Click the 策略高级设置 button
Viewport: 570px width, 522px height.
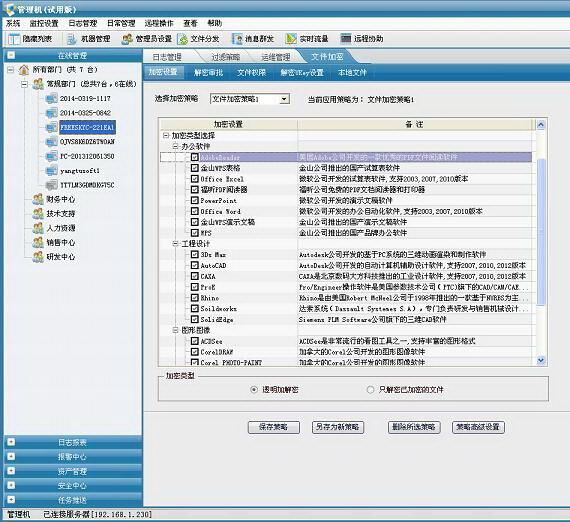478,427
